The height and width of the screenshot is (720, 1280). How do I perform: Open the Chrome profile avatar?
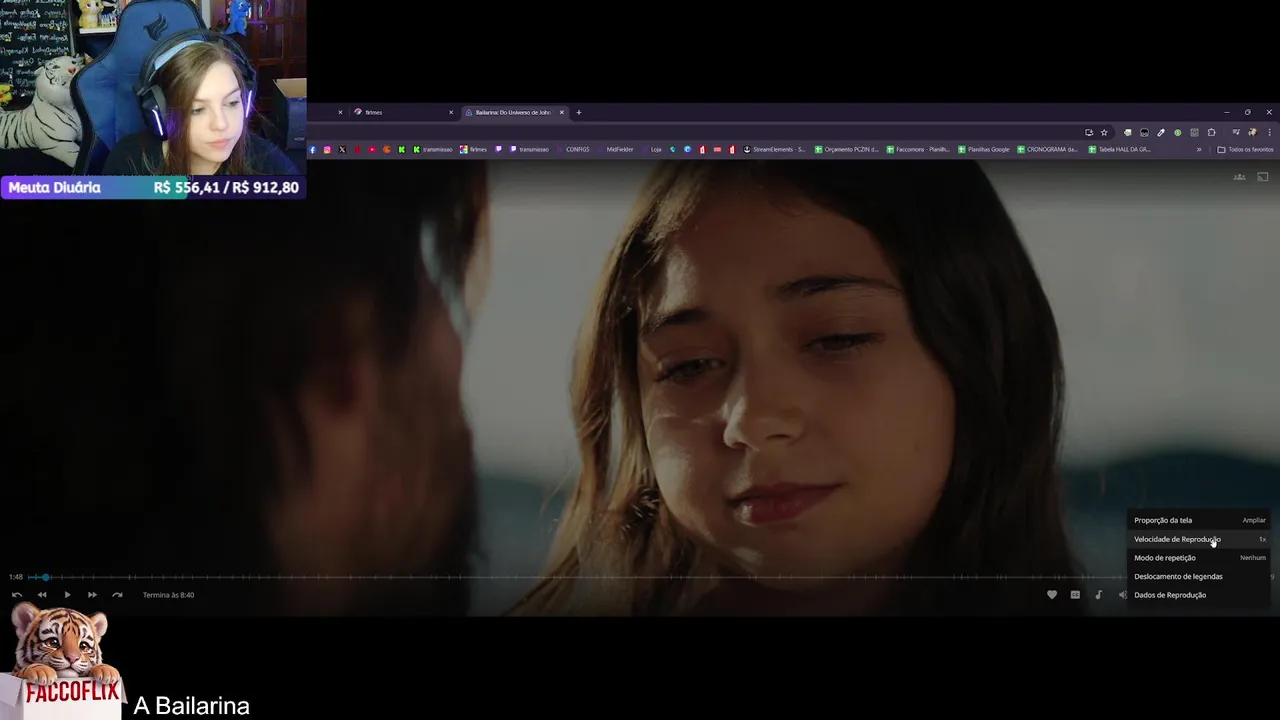coord(1252,132)
